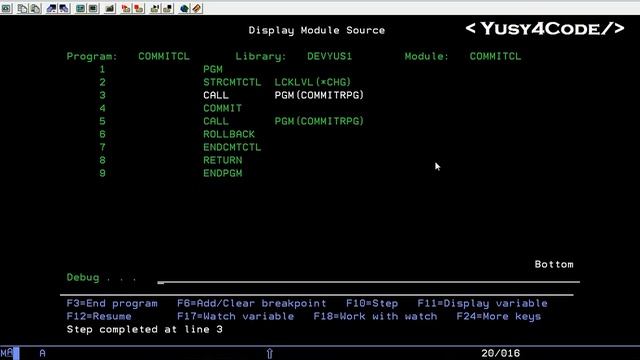
Task: Click the Paste clipboard toolbar icon
Action: 36,8
